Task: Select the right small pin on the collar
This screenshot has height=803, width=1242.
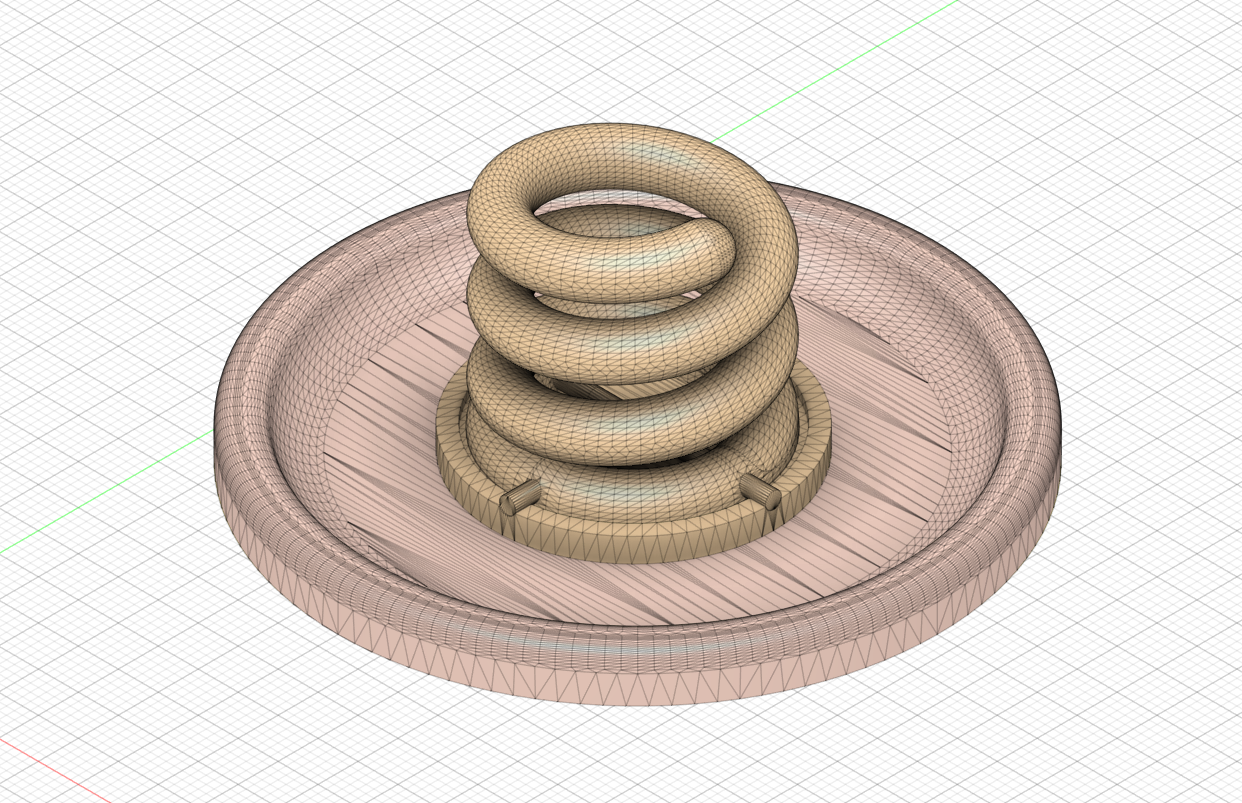Action: tap(760, 490)
